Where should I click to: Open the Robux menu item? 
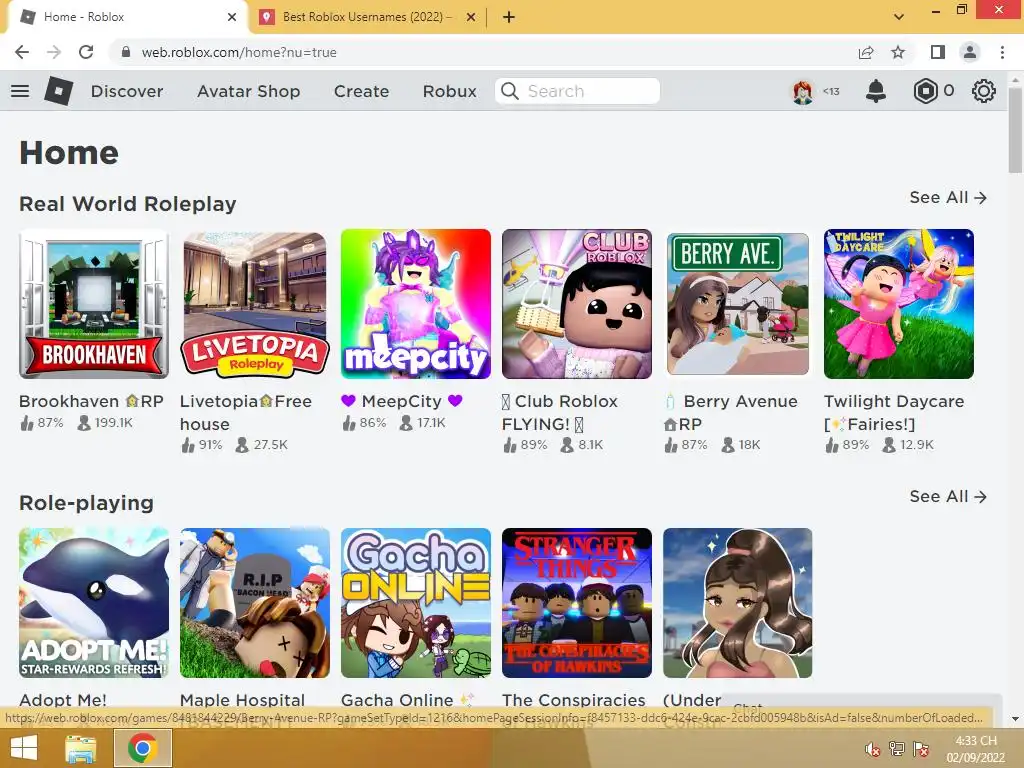click(x=449, y=91)
